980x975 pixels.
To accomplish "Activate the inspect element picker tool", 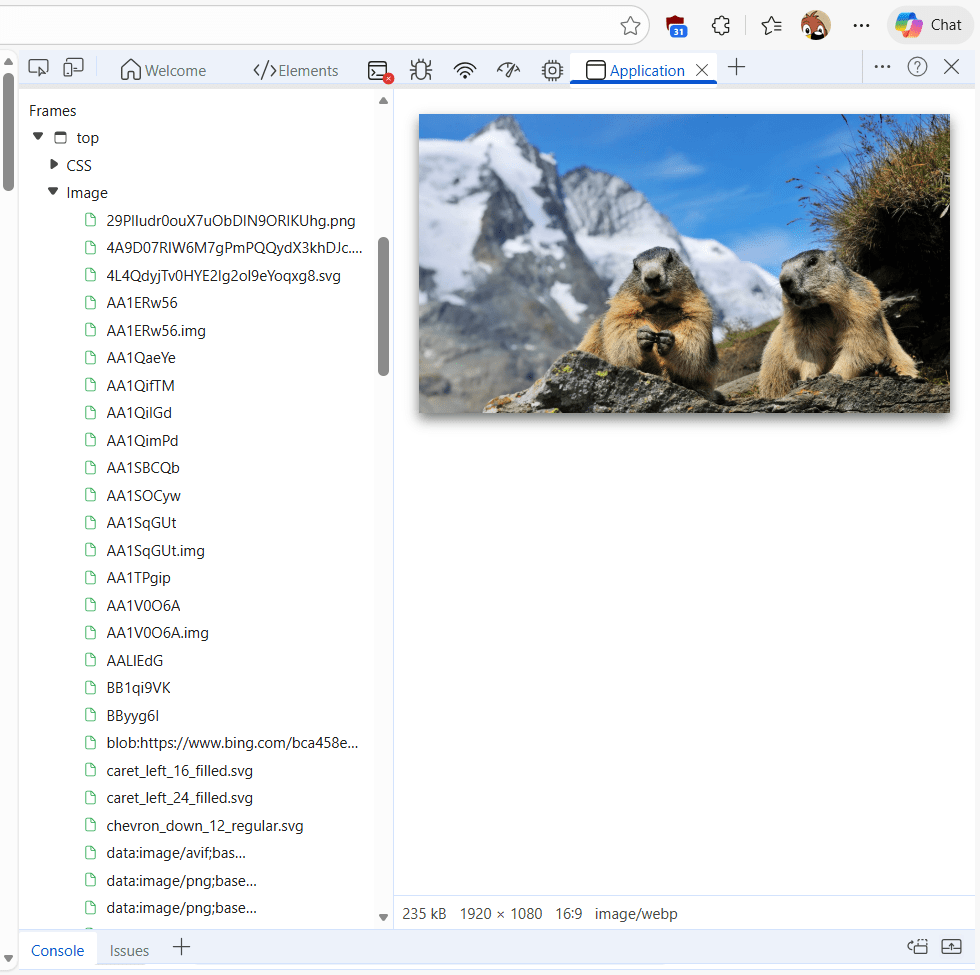I will (39, 68).
